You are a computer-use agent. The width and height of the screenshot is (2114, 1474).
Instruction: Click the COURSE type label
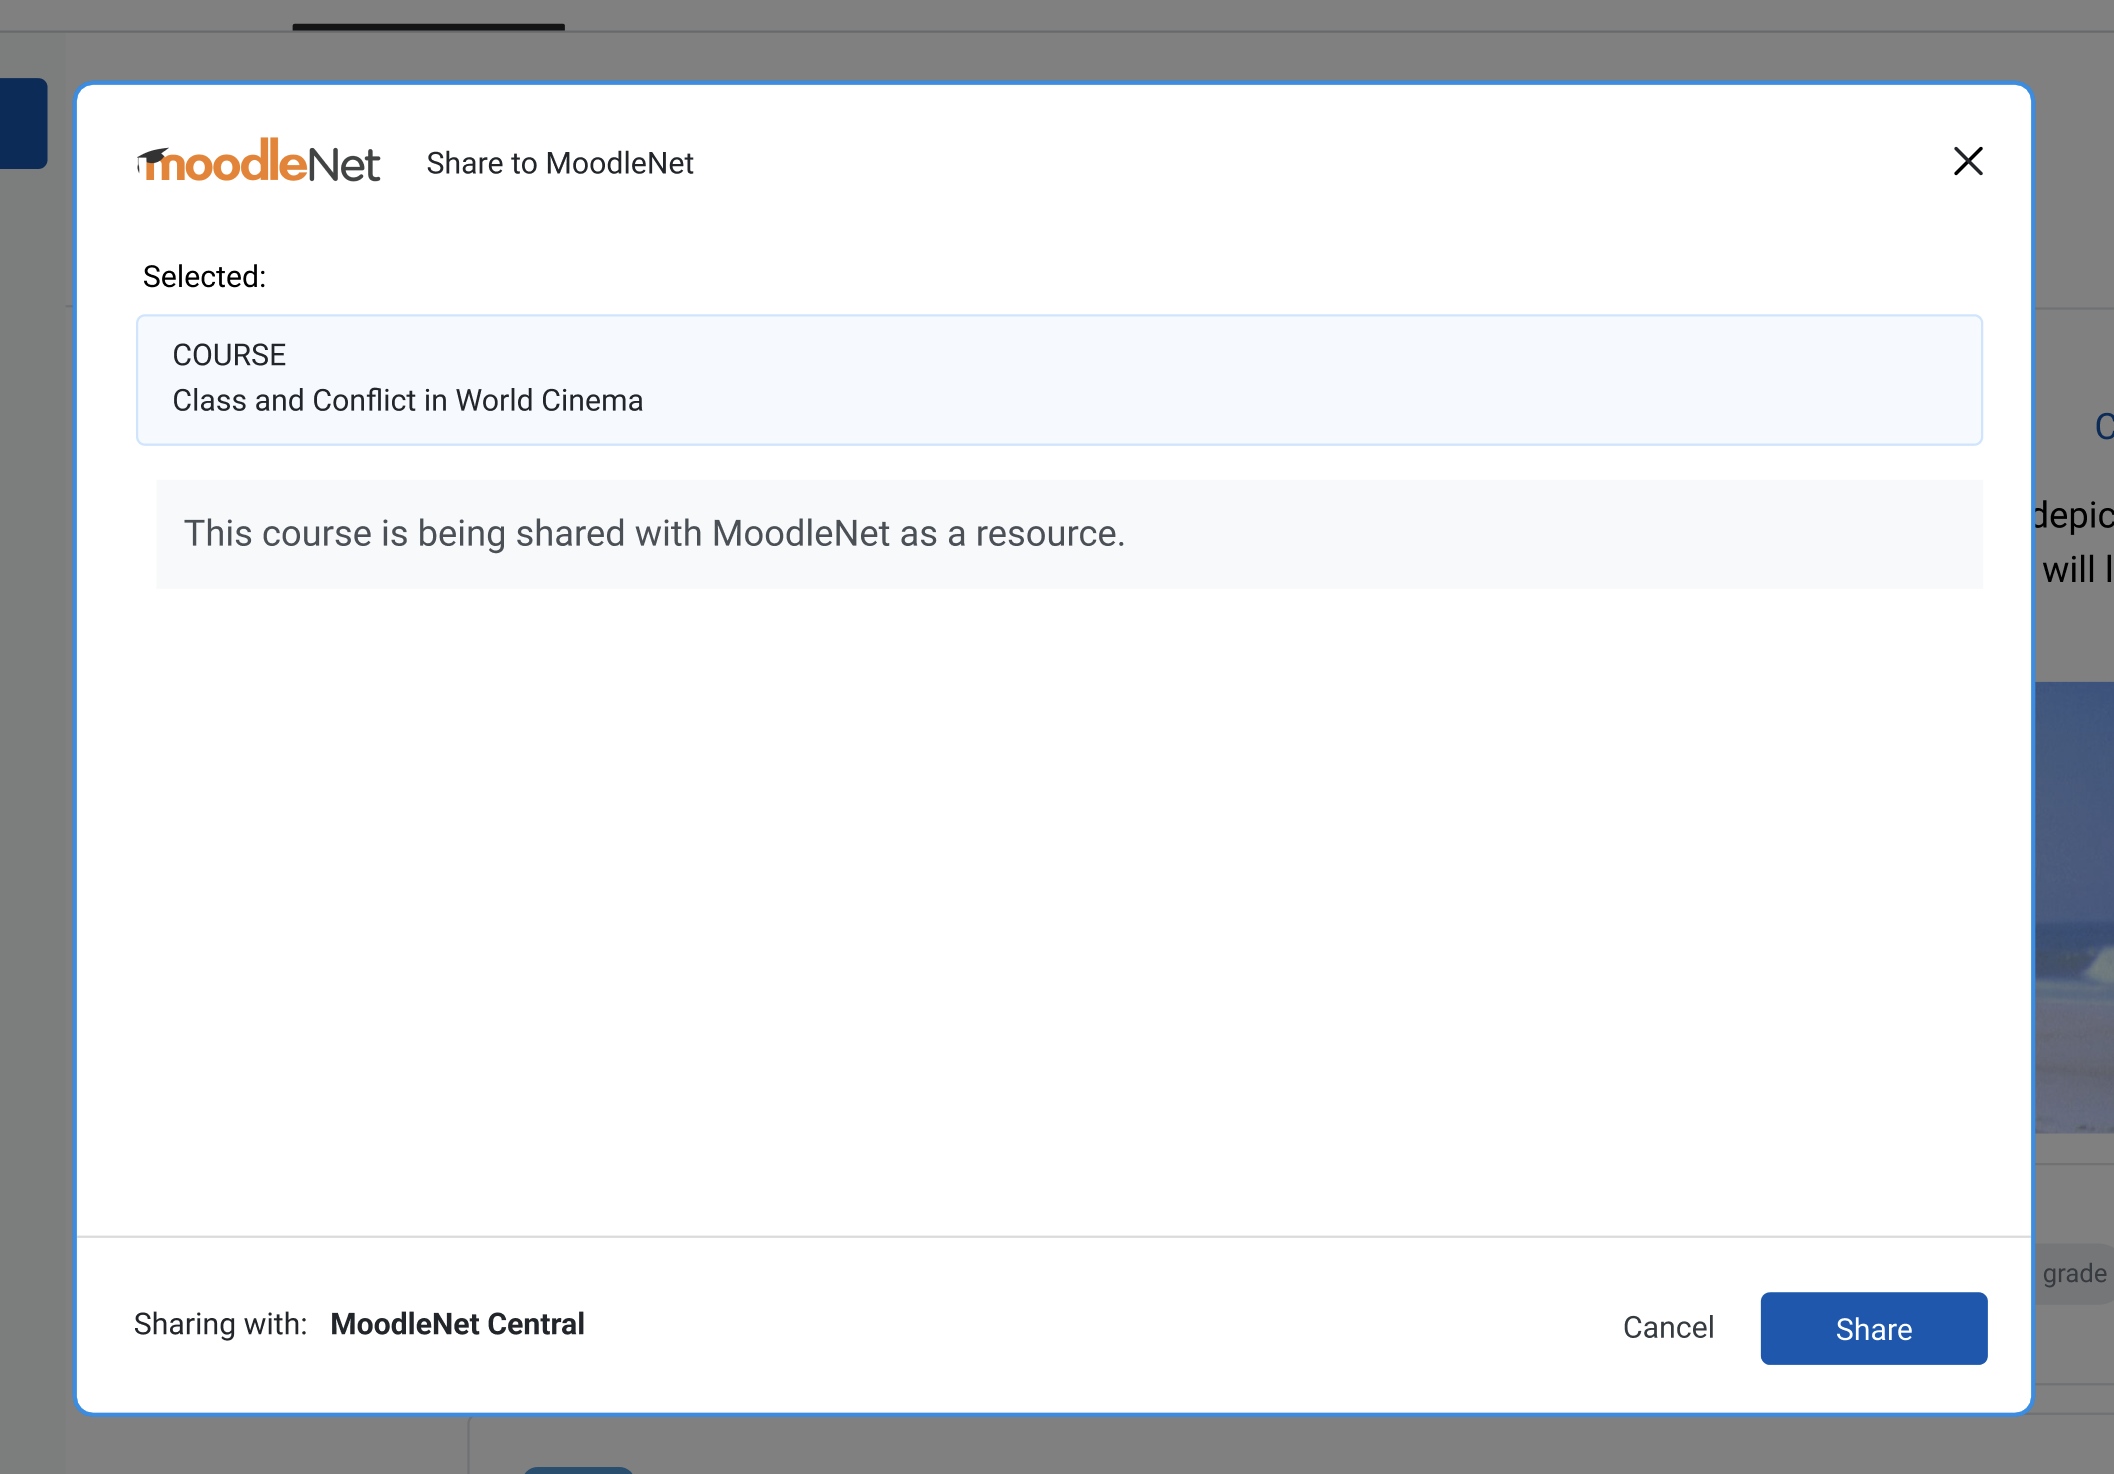click(229, 355)
